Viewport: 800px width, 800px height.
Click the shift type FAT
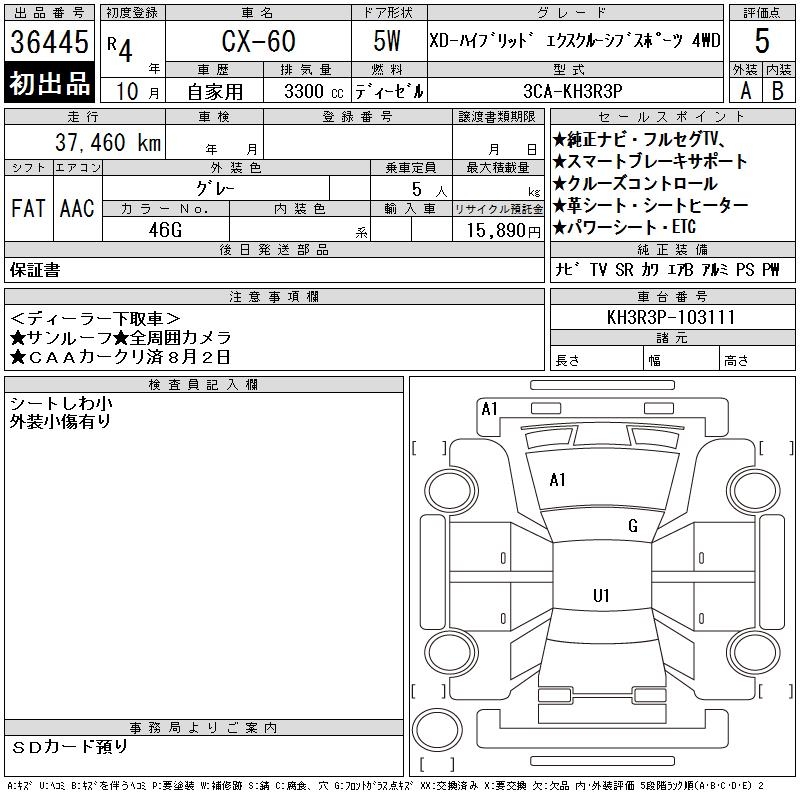pos(28,208)
